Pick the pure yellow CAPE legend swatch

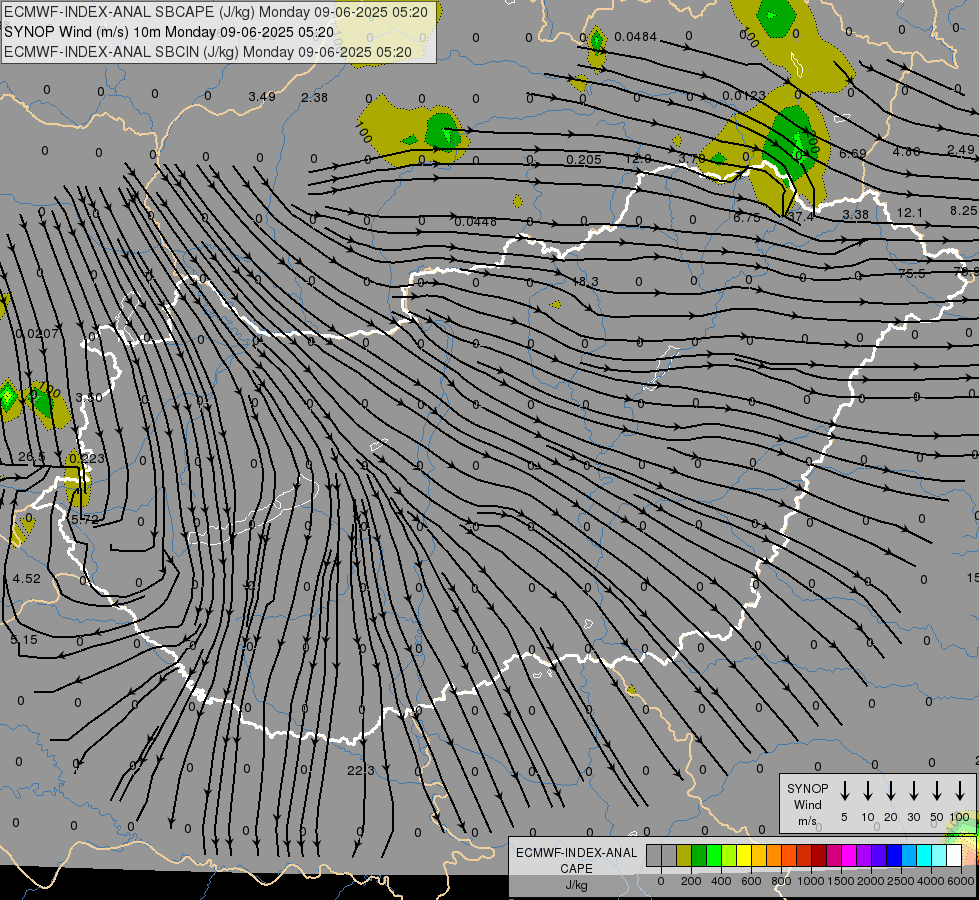(x=744, y=856)
